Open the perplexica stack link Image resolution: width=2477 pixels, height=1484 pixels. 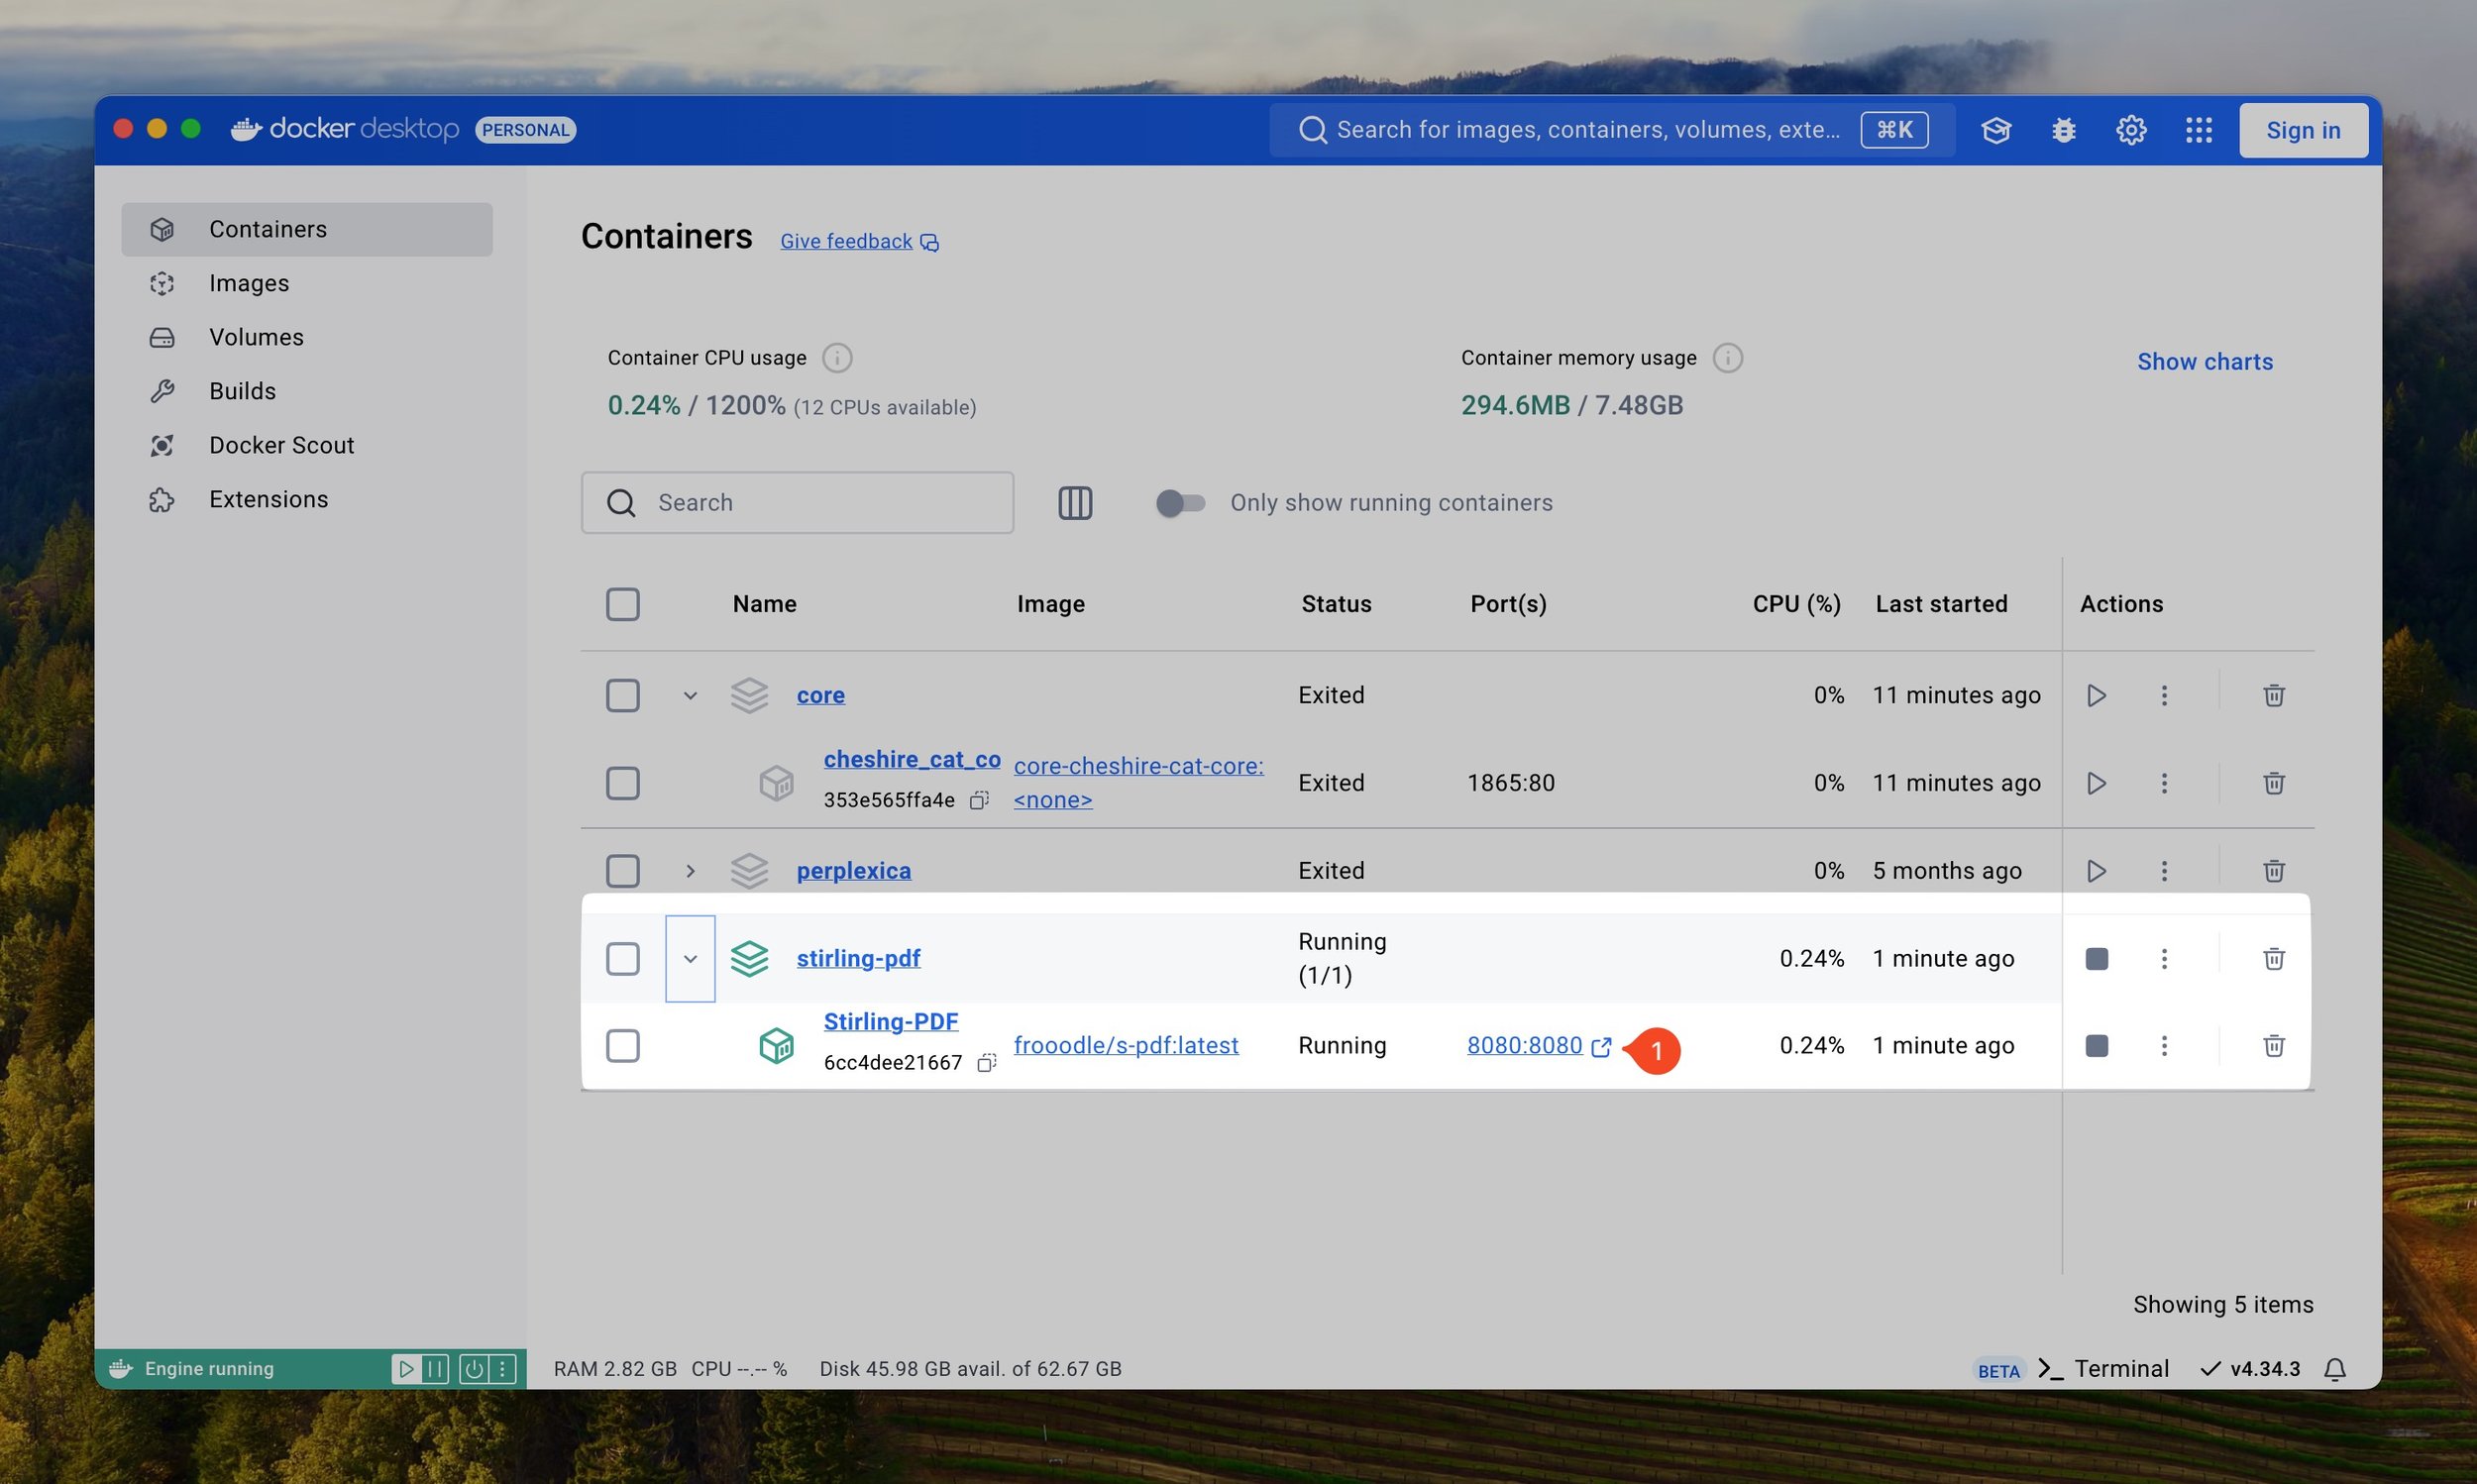(854, 871)
